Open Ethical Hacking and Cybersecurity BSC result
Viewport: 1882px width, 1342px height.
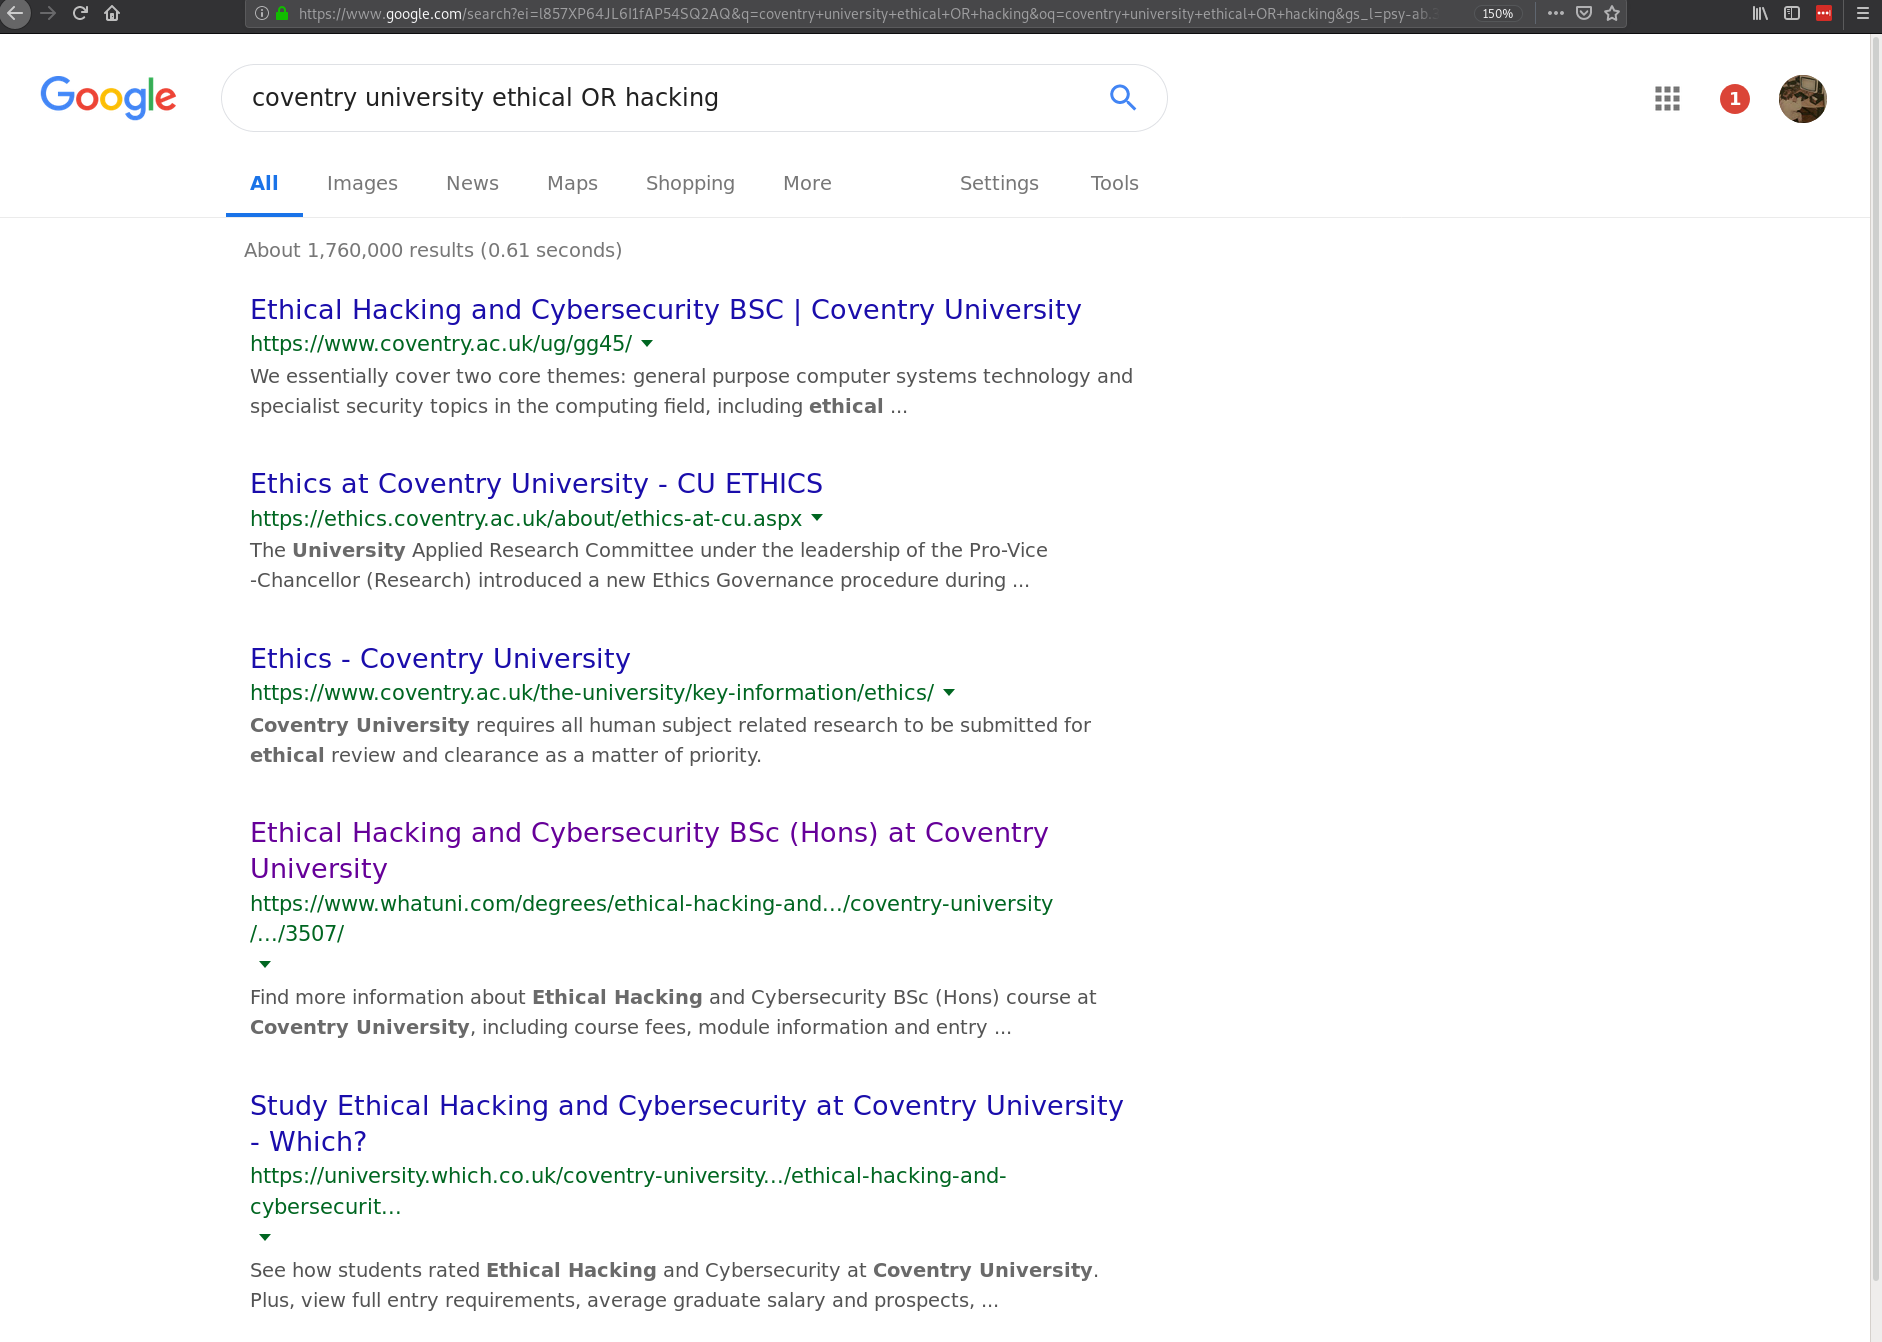point(666,310)
